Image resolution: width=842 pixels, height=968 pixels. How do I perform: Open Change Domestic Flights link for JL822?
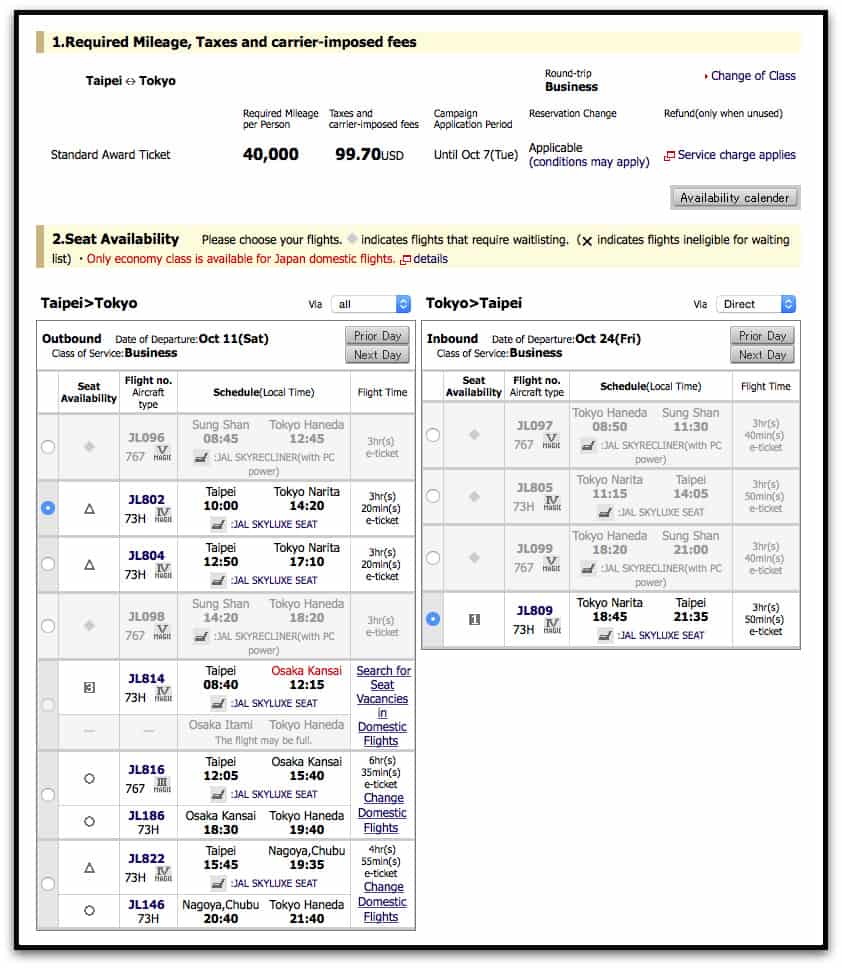click(383, 901)
